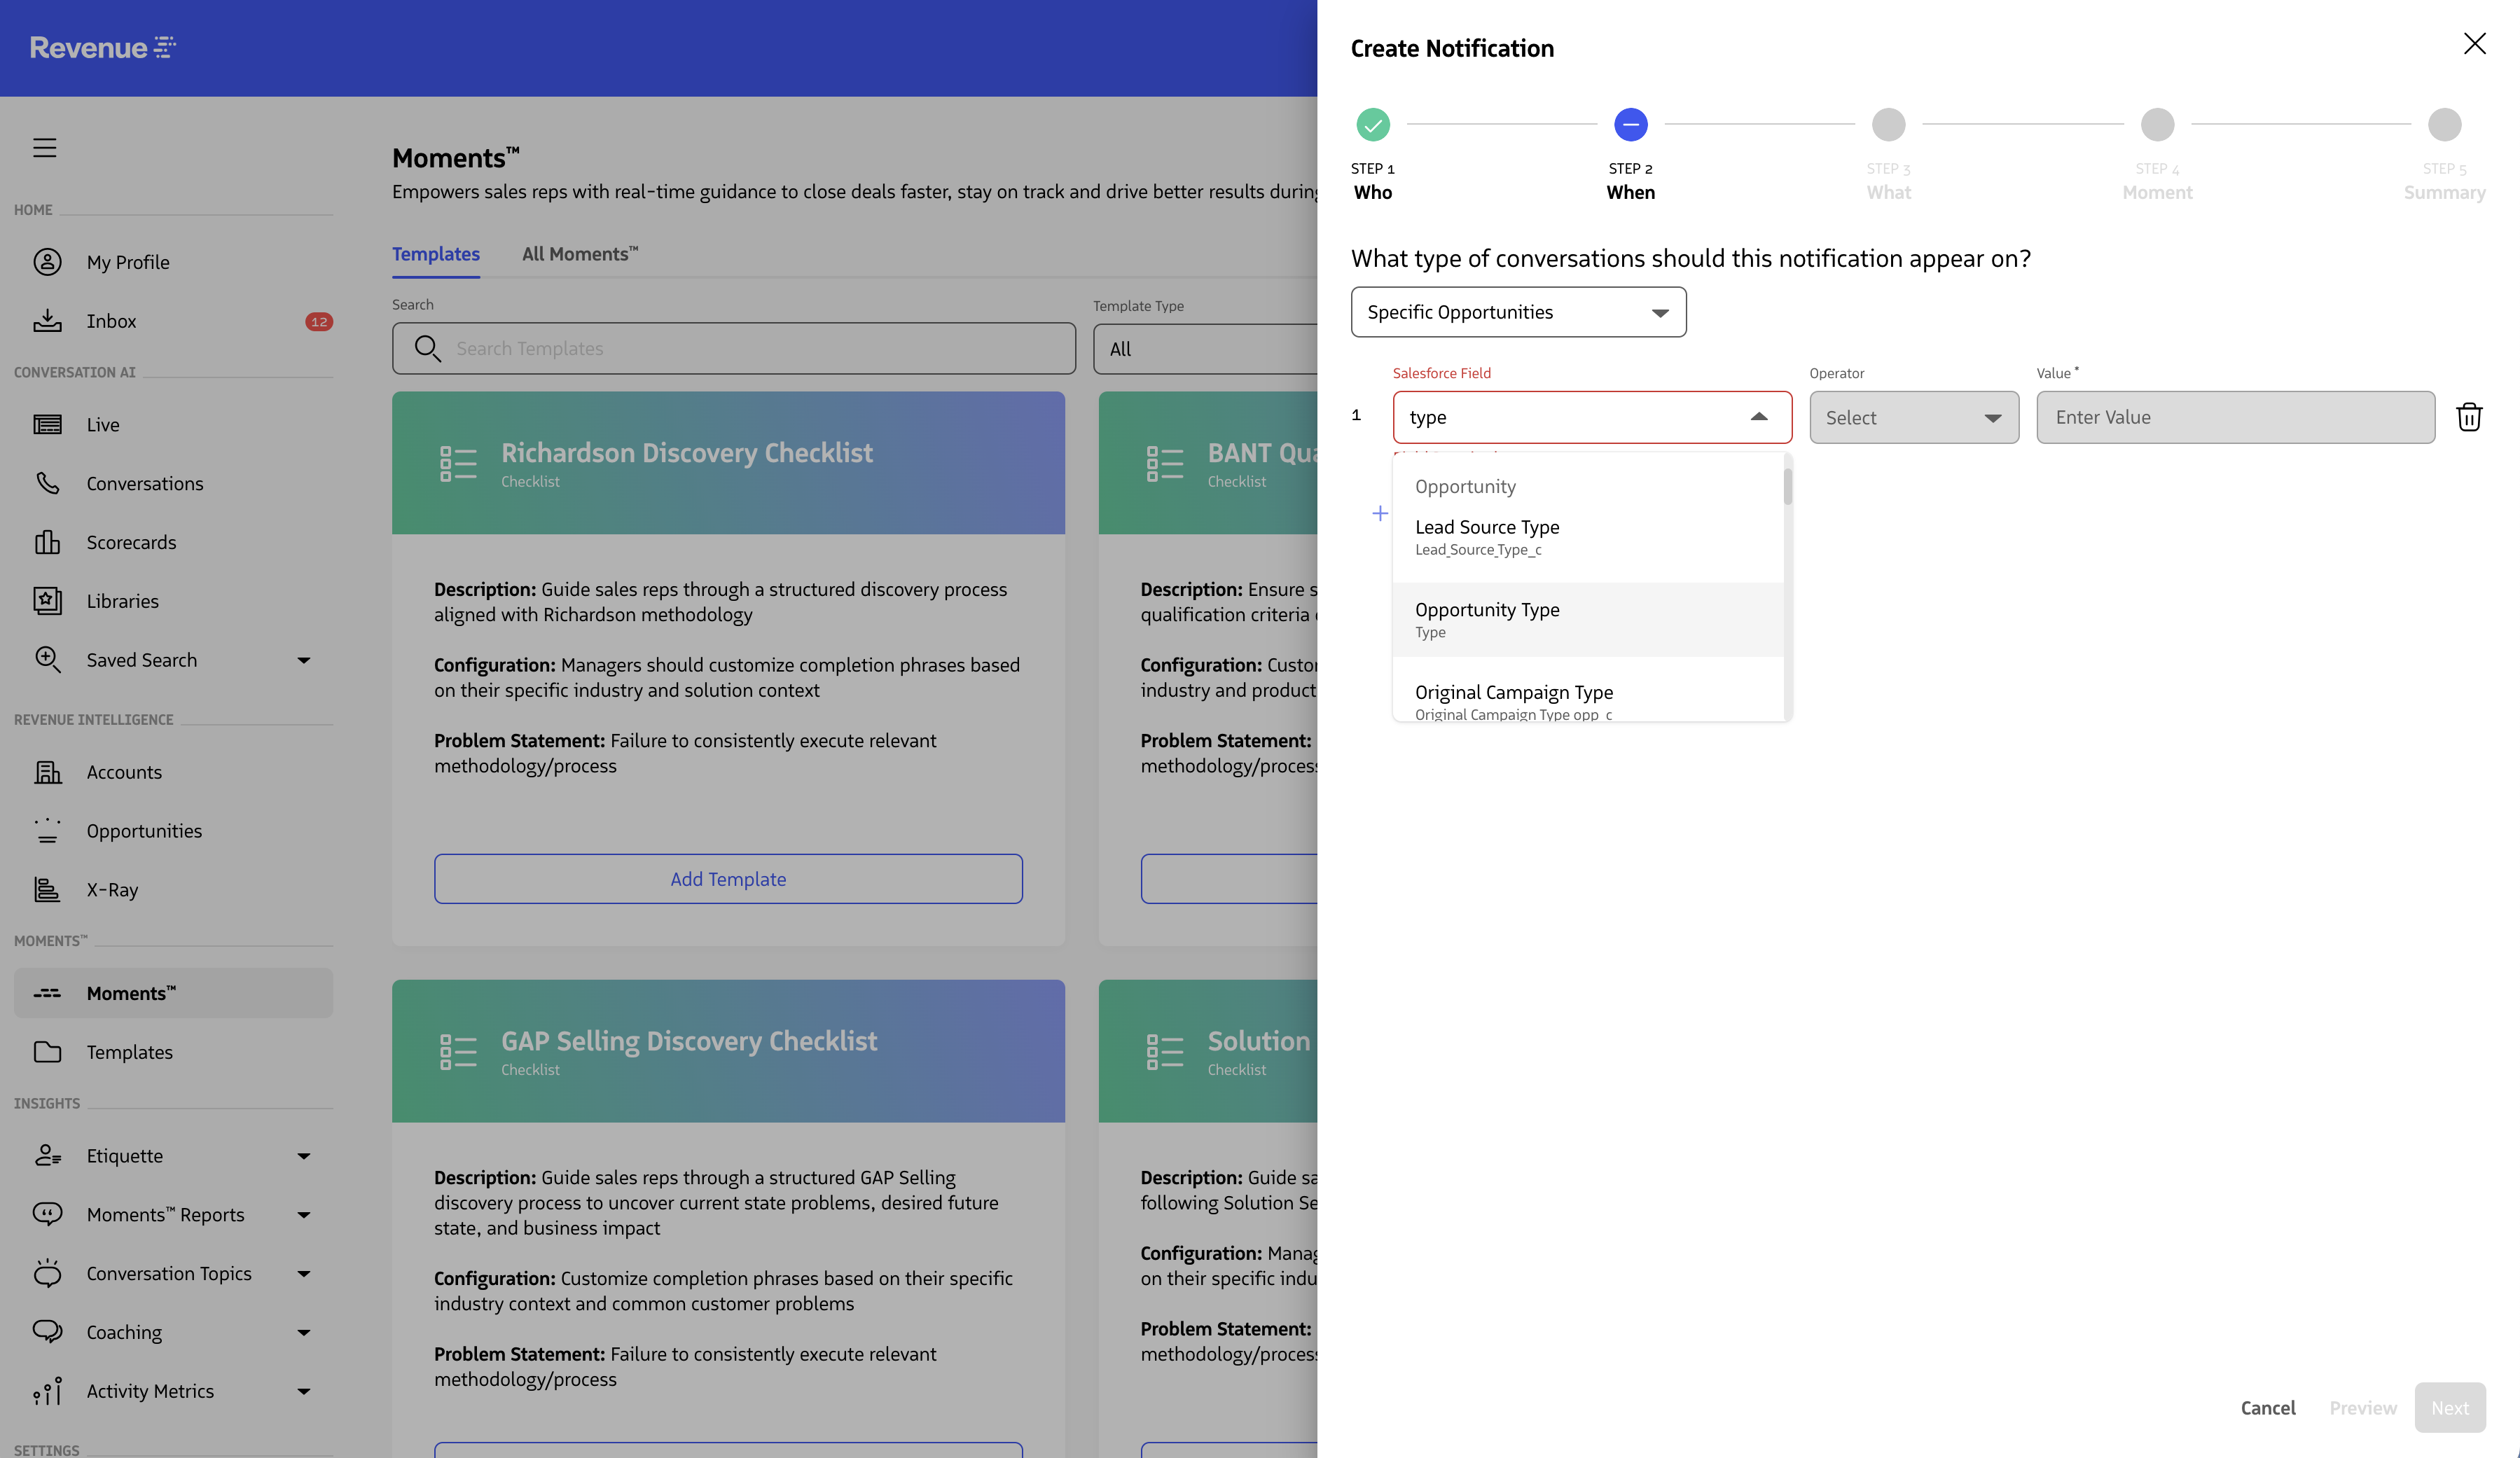The width and height of the screenshot is (2520, 1458).
Task: Click Step 4 Moment indicator
Action: point(2157,125)
